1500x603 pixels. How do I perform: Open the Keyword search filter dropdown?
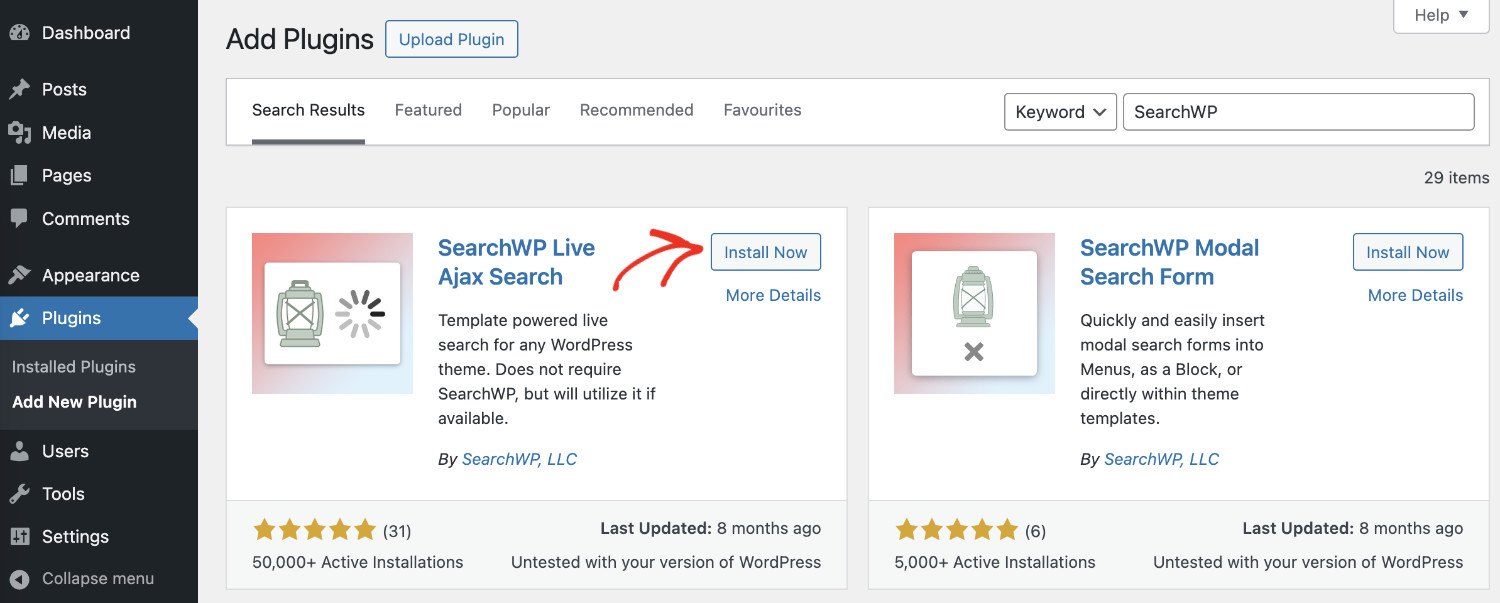tap(1060, 112)
